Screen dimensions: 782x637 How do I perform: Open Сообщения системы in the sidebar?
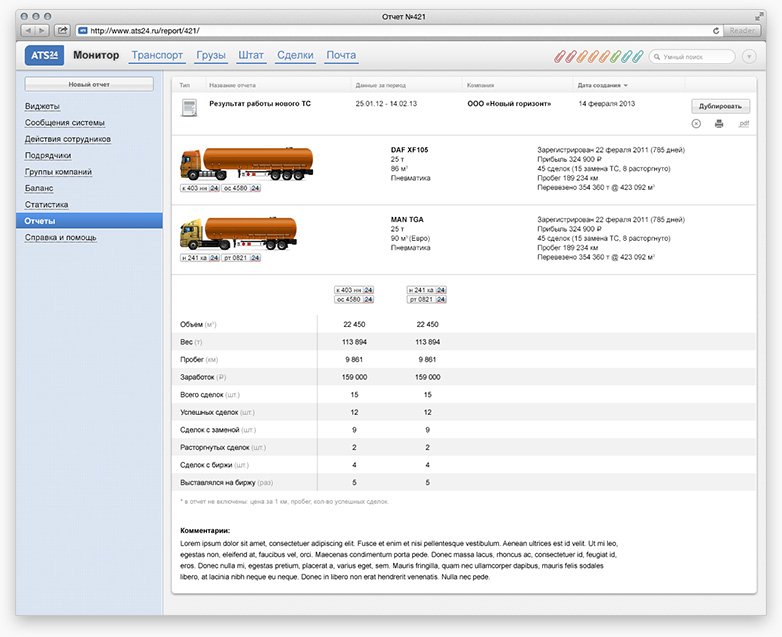[65, 123]
